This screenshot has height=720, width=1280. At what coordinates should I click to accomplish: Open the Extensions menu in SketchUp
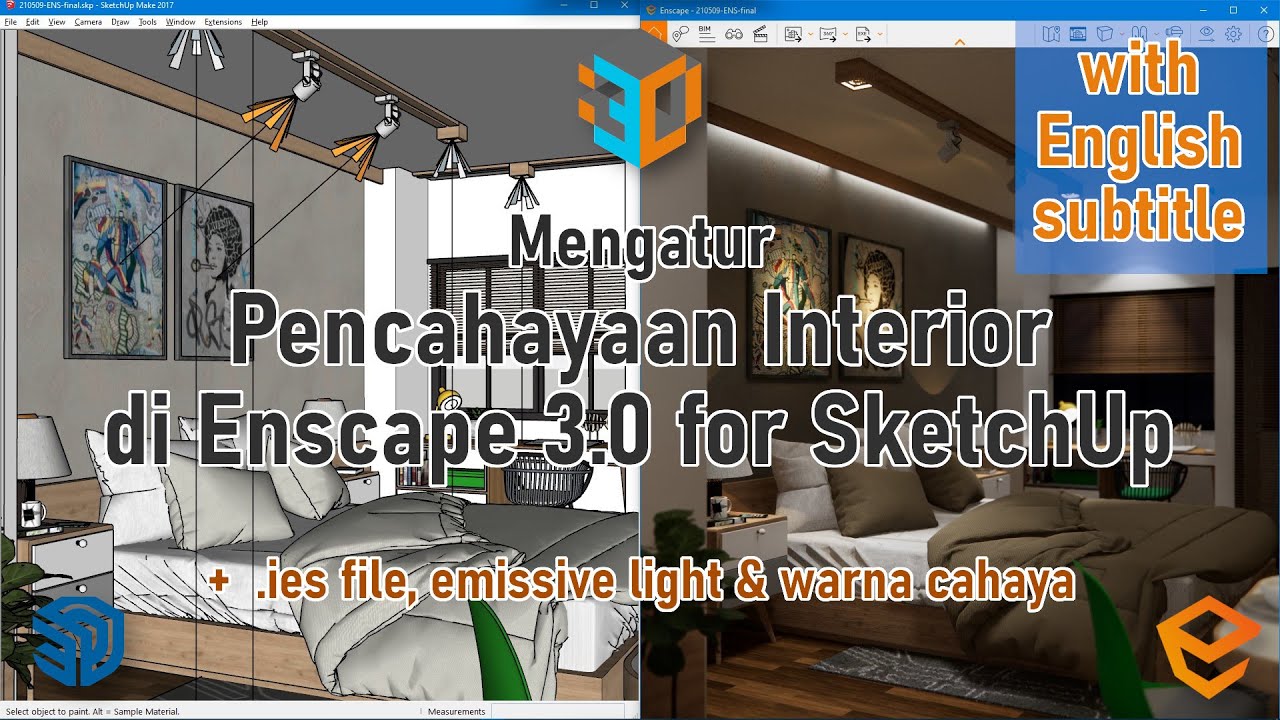click(x=223, y=21)
